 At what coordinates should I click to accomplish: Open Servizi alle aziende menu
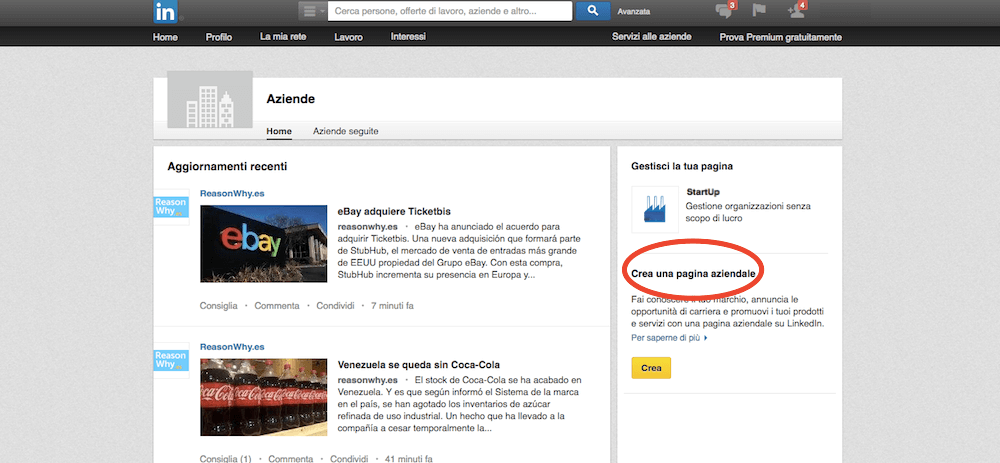pos(652,37)
